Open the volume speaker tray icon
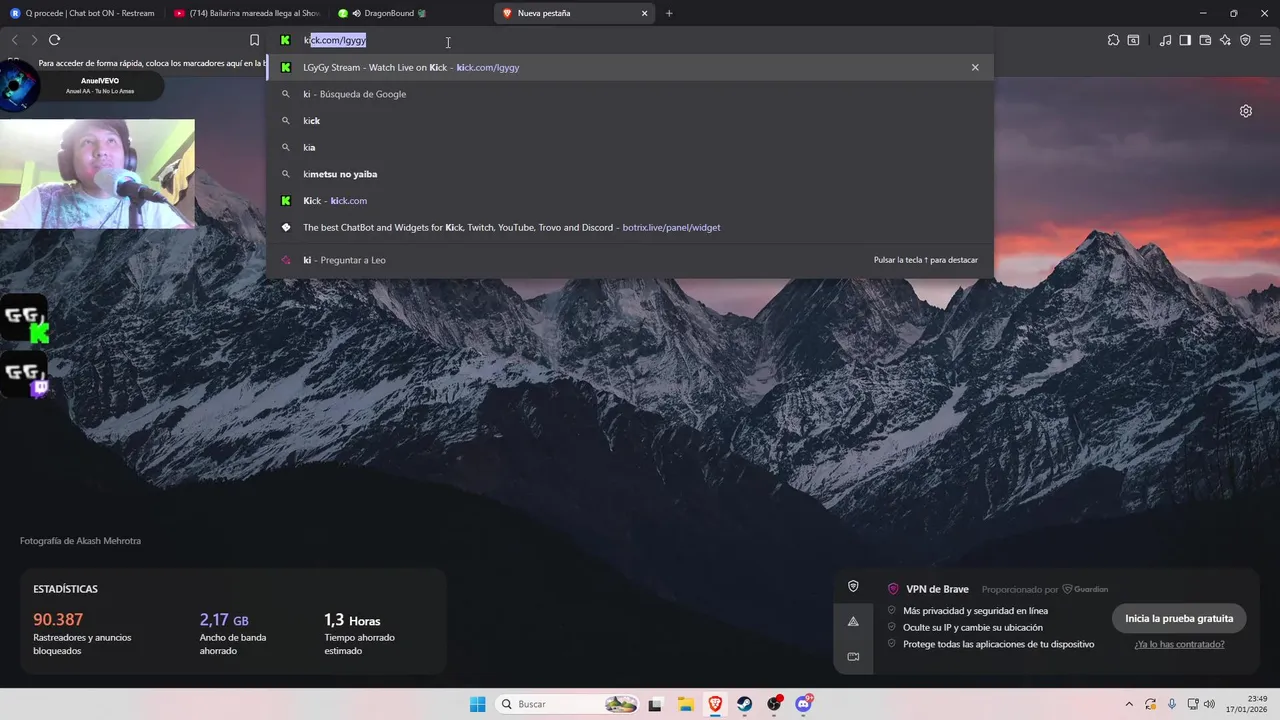 tap(1208, 704)
